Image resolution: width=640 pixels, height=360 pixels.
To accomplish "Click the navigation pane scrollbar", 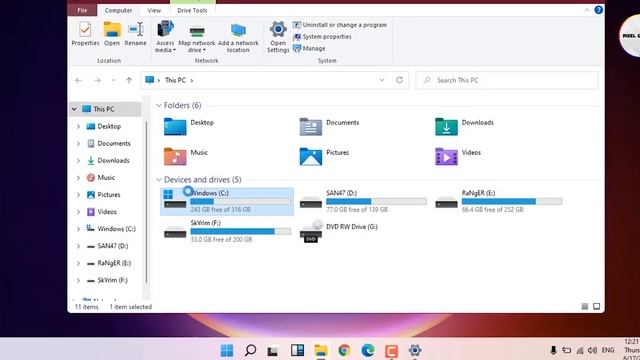I will (x=147, y=202).
